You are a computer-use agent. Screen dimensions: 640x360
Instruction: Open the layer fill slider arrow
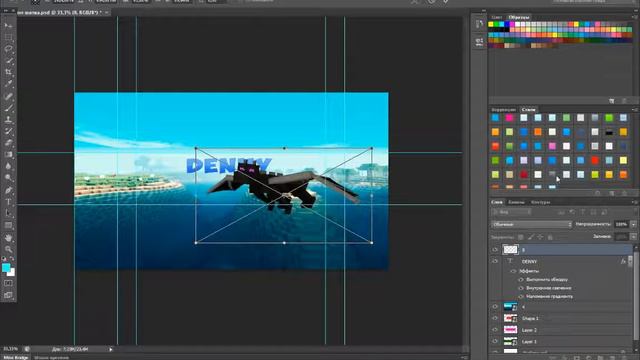[633, 237]
